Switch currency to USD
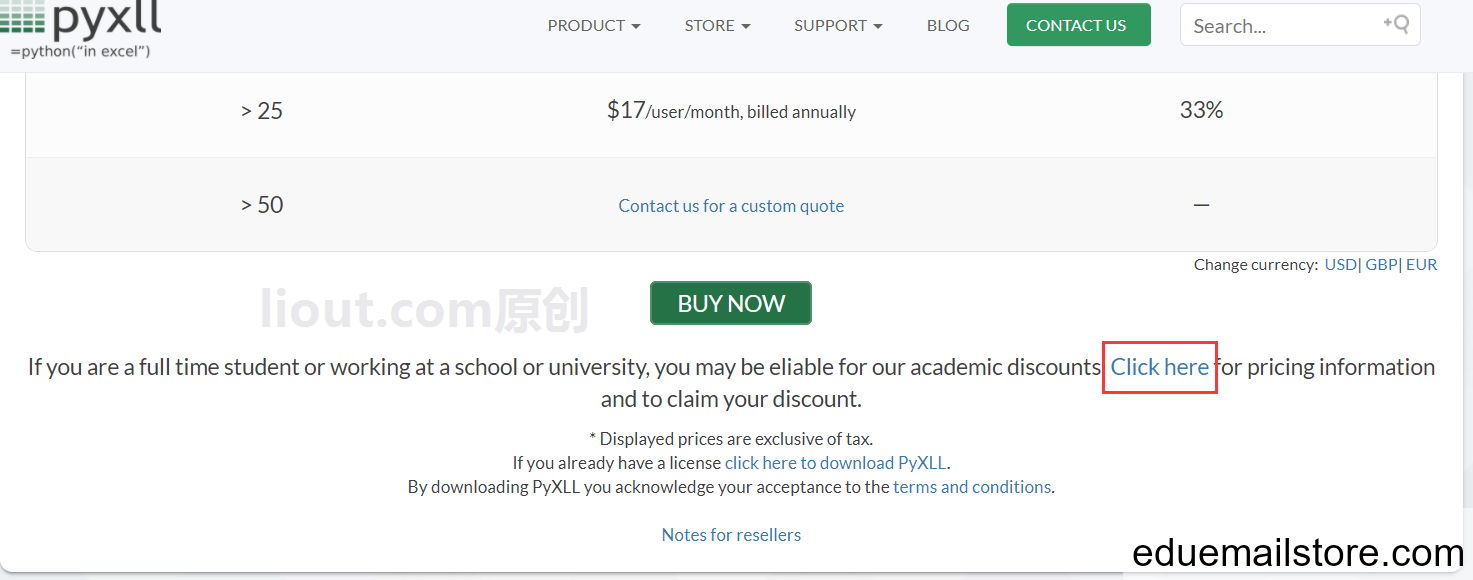Image resolution: width=1473 pixels, height=580 pixels. pyautogui.click(x=1341, y=265)
